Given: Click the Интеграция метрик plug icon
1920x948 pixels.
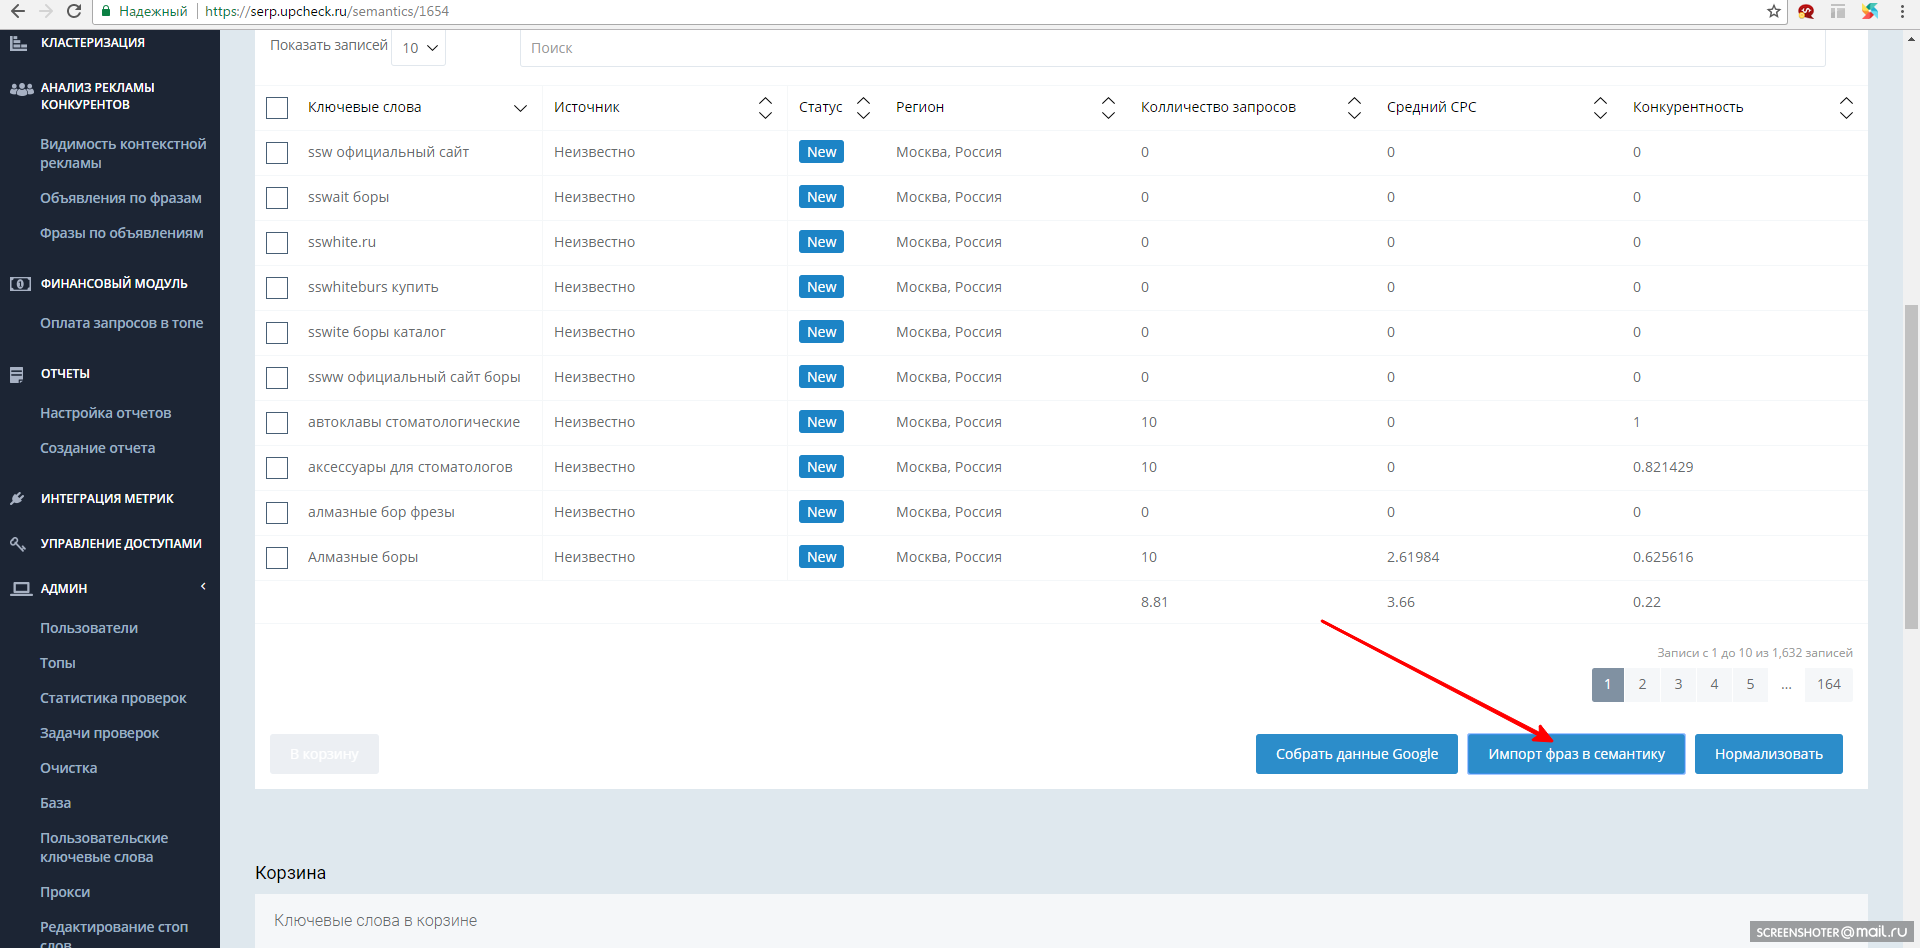Looking at the screenshot, I should coord(17,499).
